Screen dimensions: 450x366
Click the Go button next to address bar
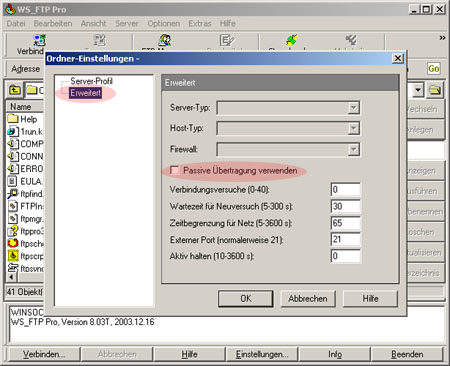(x=434, y=69)
